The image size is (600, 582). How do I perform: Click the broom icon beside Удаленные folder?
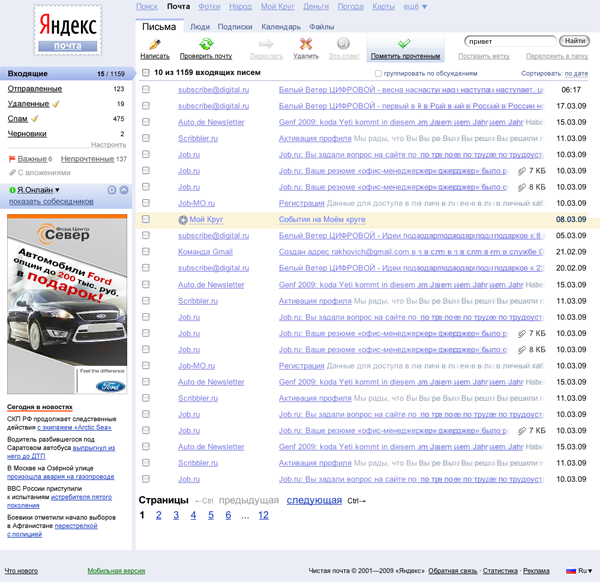(55, 104)
